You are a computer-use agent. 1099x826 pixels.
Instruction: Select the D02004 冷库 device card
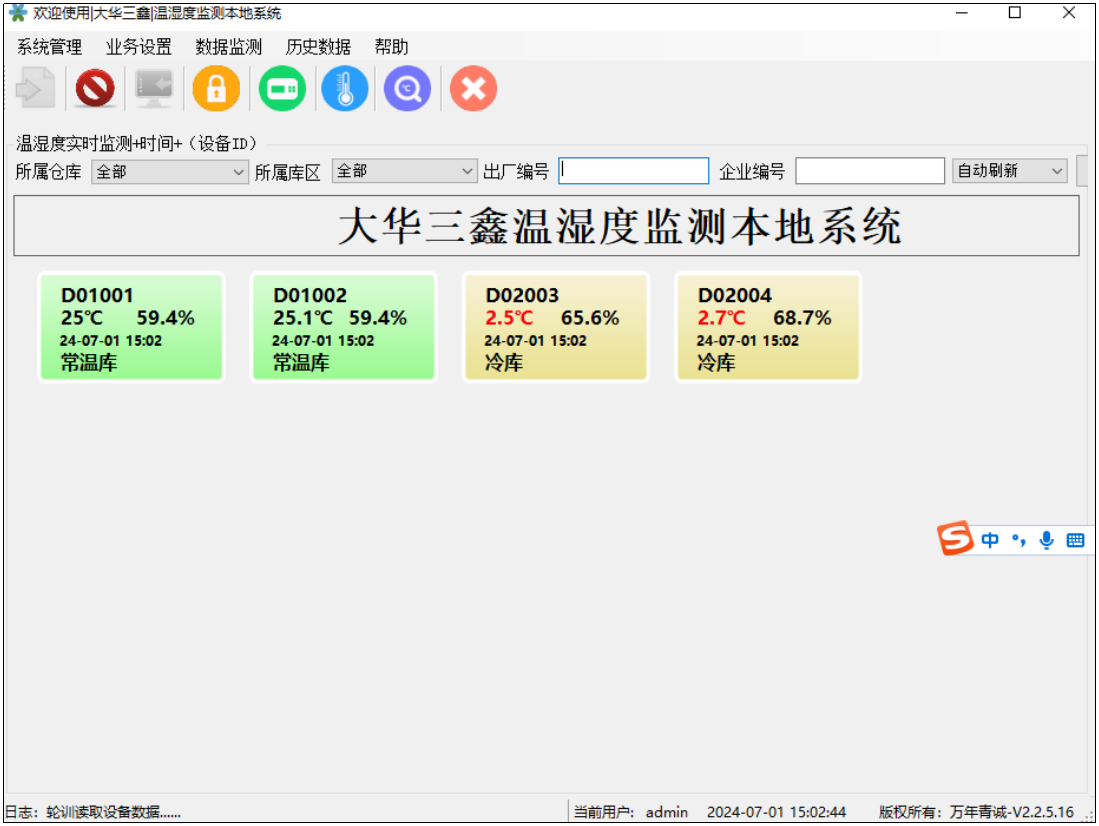pos(768,327)
